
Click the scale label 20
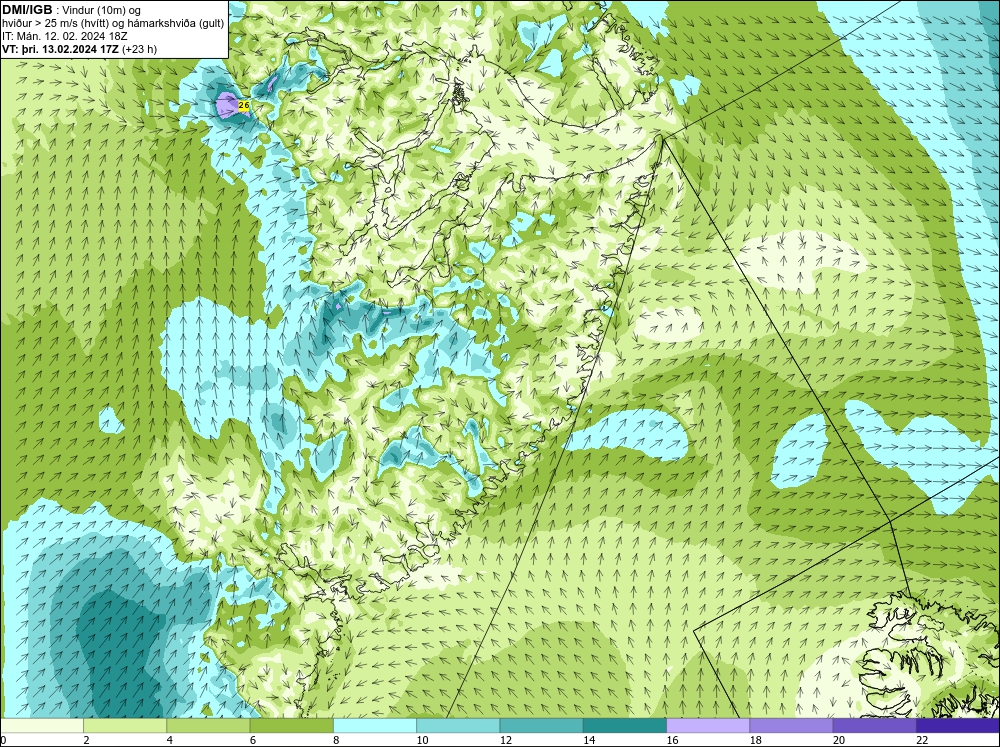coord(839,740)
